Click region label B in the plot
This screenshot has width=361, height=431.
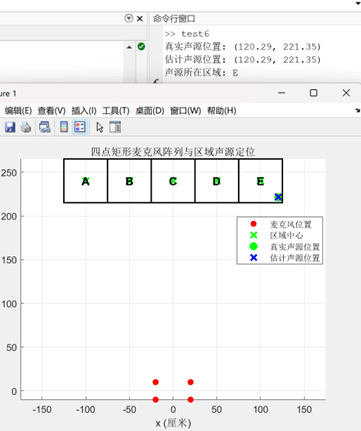tap(129, 181)
